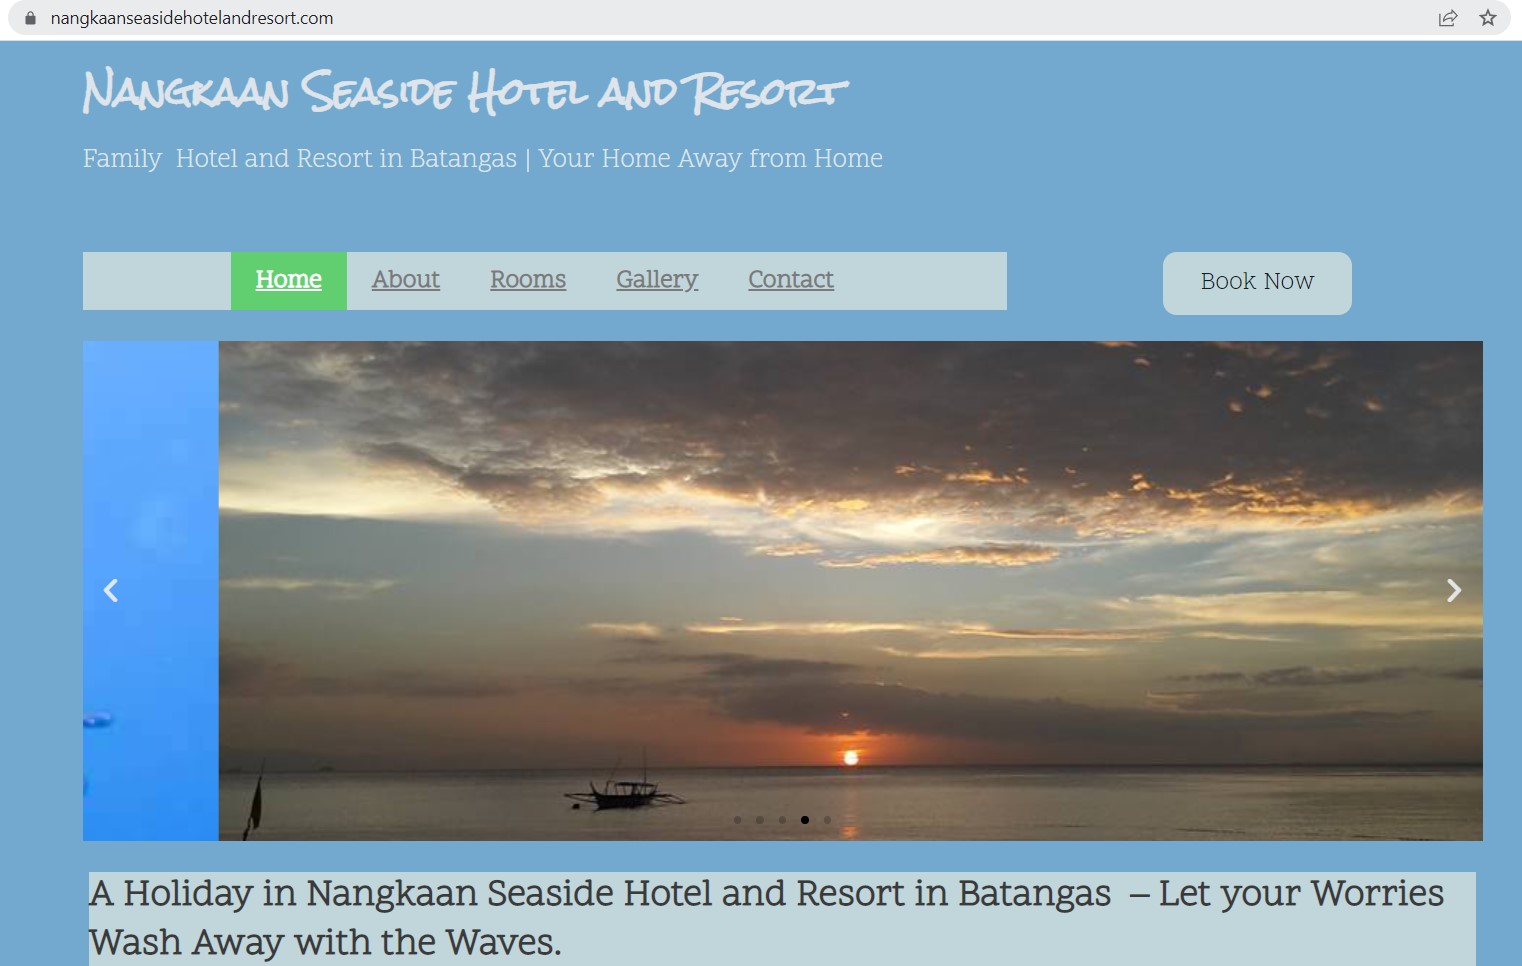This screenshot has width=1522, height=966.
Task: Click the address bar URL field
Action: click(x=192, y=18)
